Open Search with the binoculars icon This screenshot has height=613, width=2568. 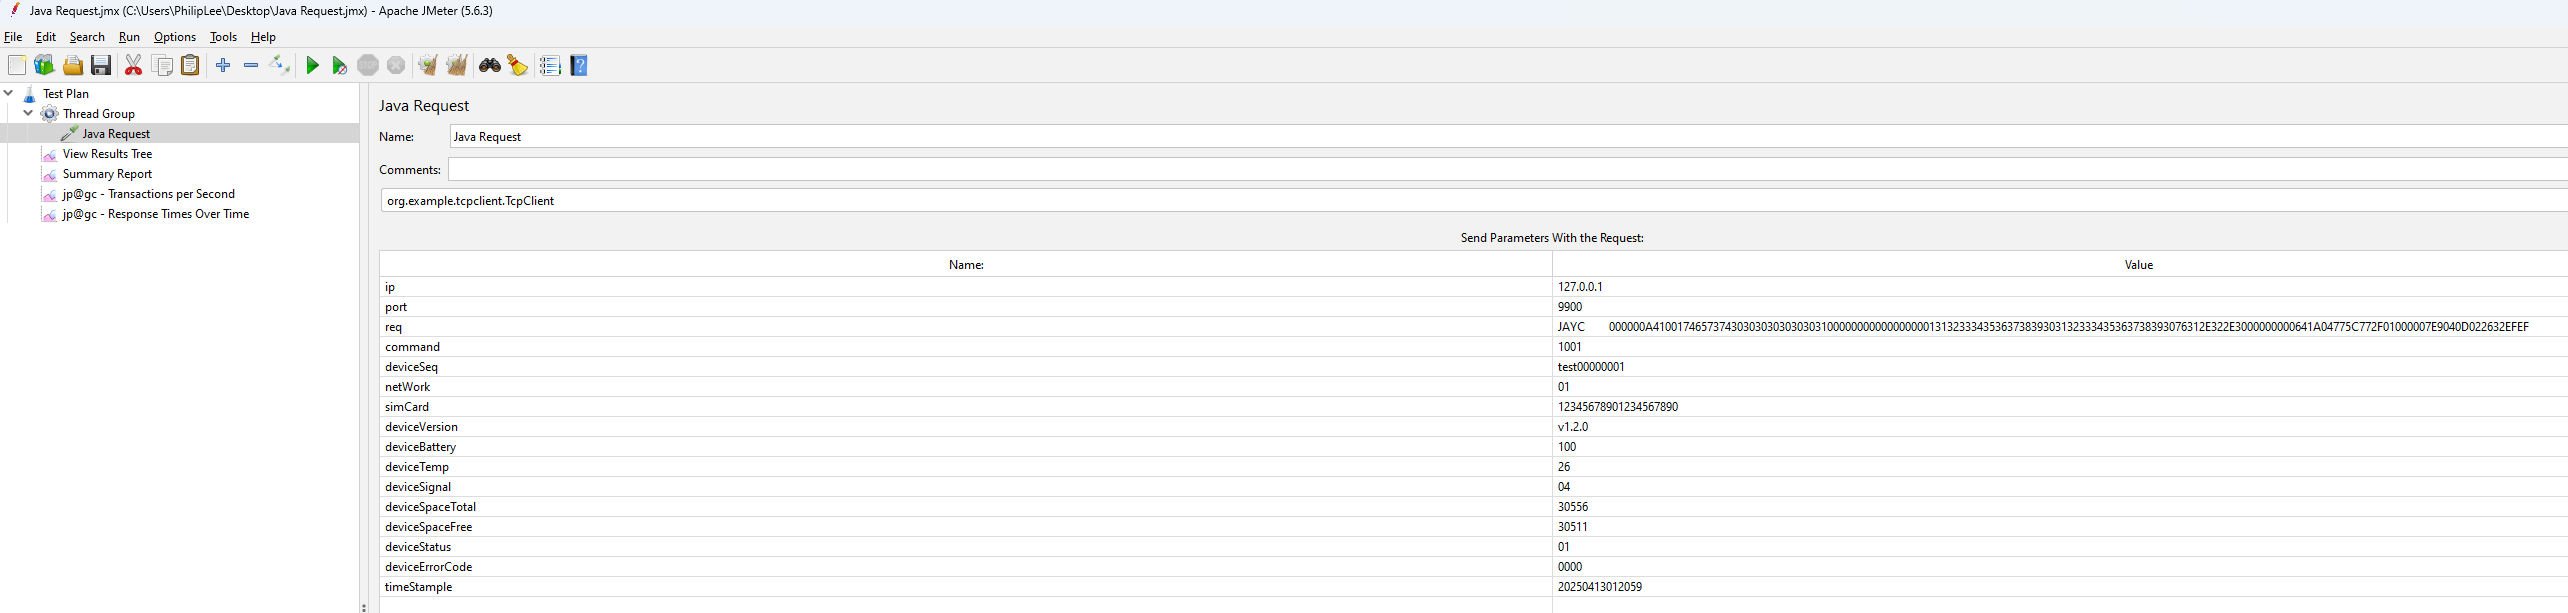click(489, 66)
